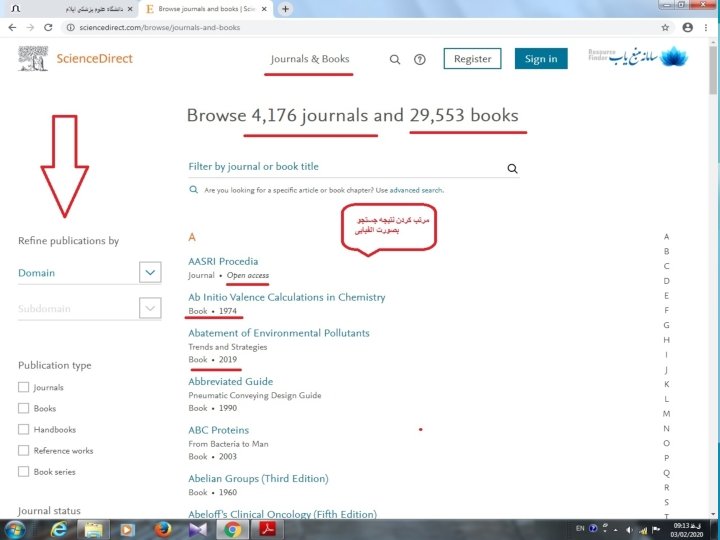Open the header search magnifier icon
Screen dimensions: 720x540
pos(395,59)
